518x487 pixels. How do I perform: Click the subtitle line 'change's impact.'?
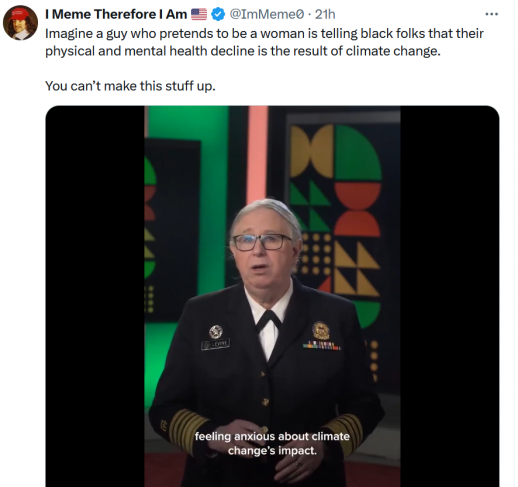click(272, 451)
